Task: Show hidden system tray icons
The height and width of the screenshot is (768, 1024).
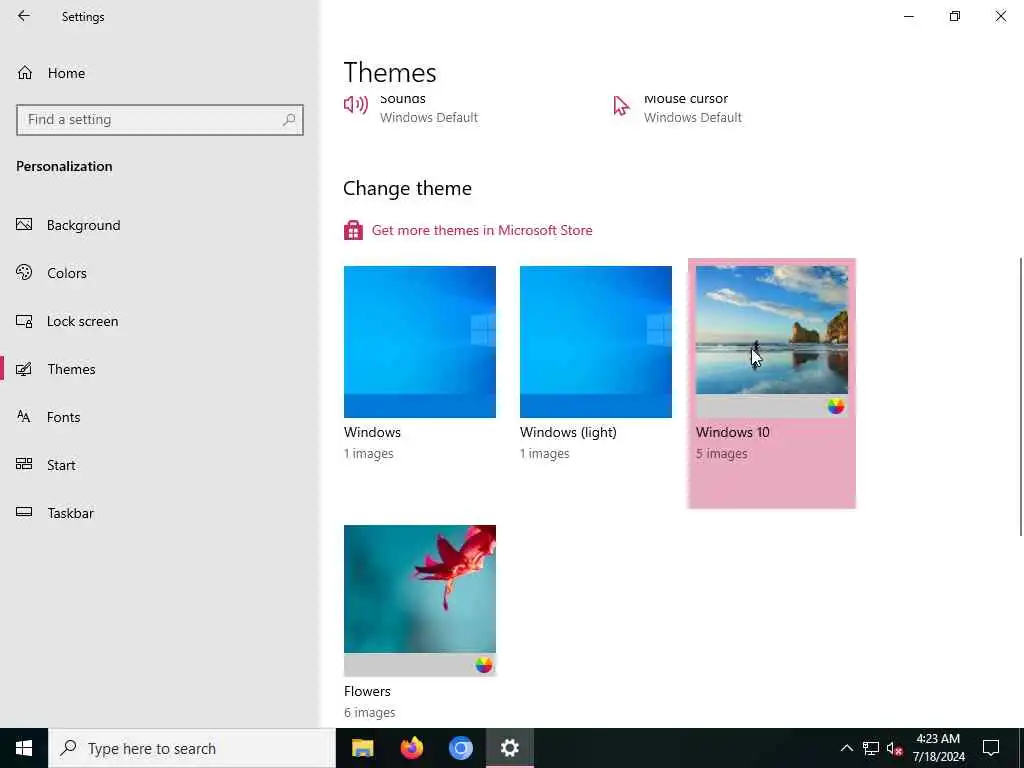Action: click(x=846, y=748)
